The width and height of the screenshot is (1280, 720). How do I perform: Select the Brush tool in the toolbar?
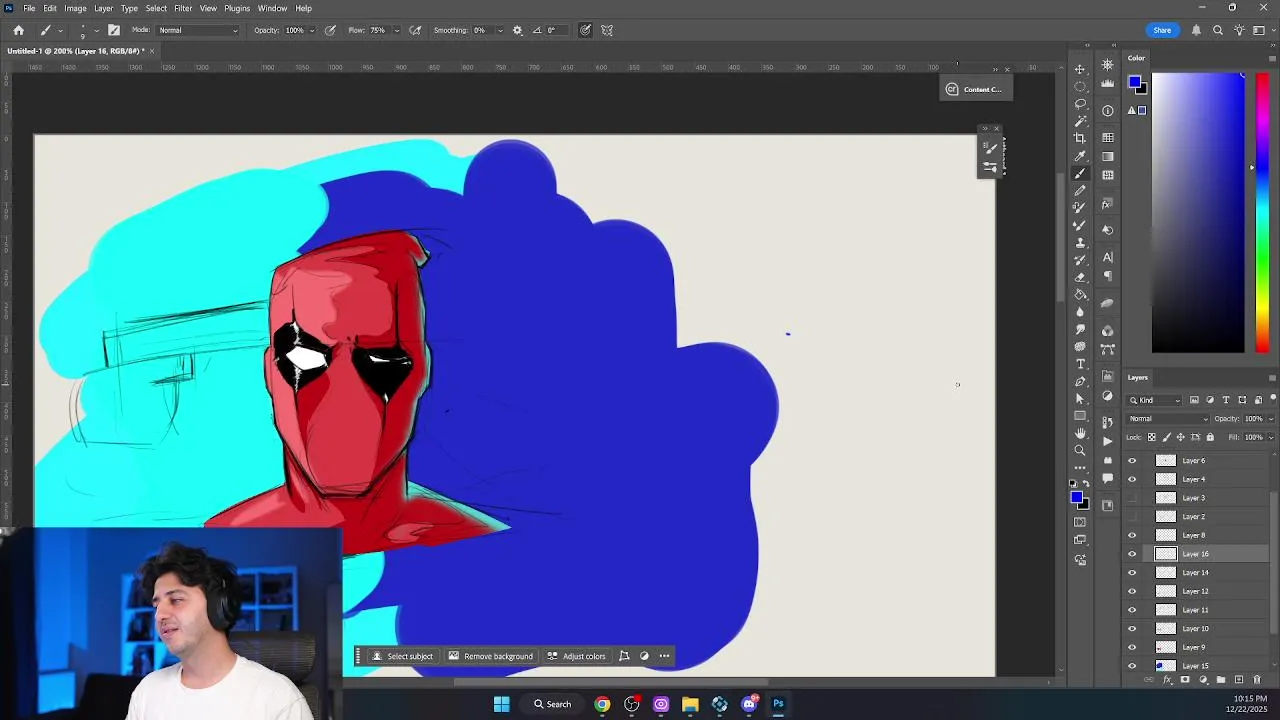pyautogui.click(x=1080, y=173)
